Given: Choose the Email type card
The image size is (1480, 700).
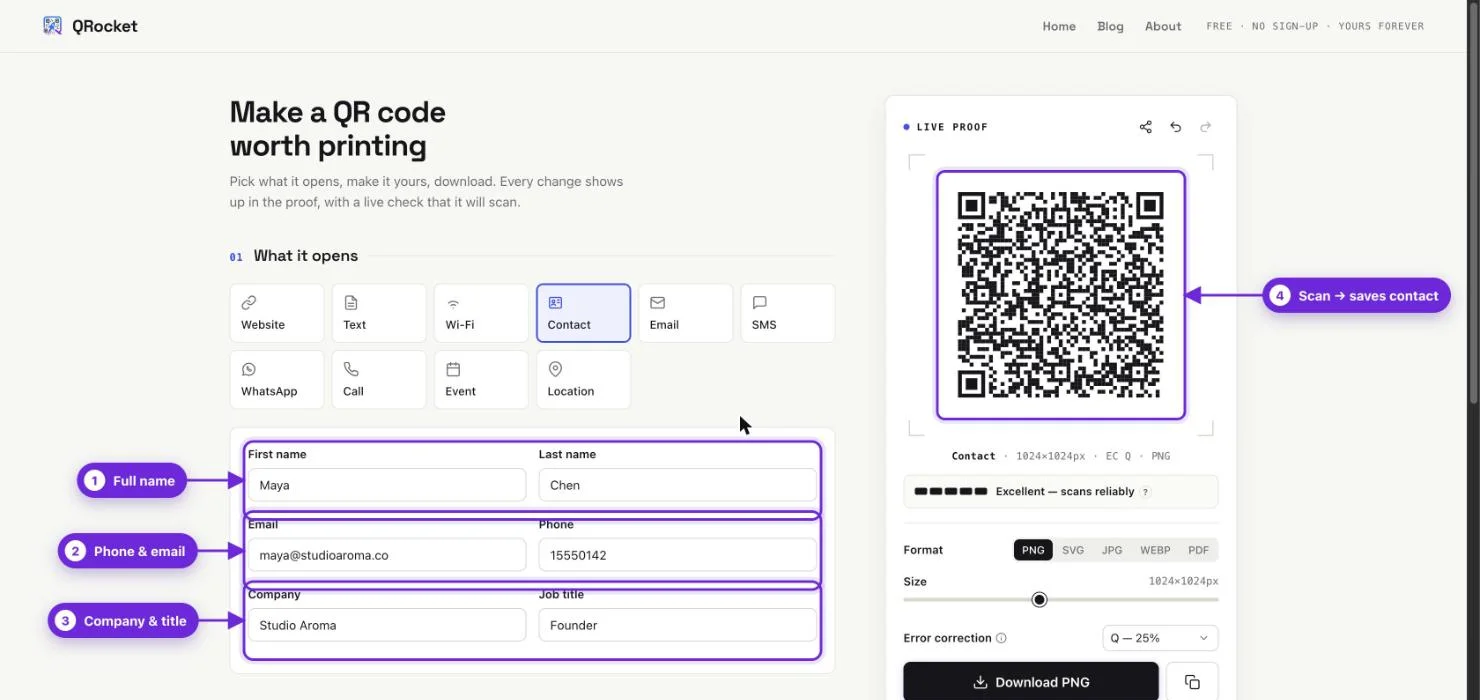Looking at the screenshot, I should 685,313.
